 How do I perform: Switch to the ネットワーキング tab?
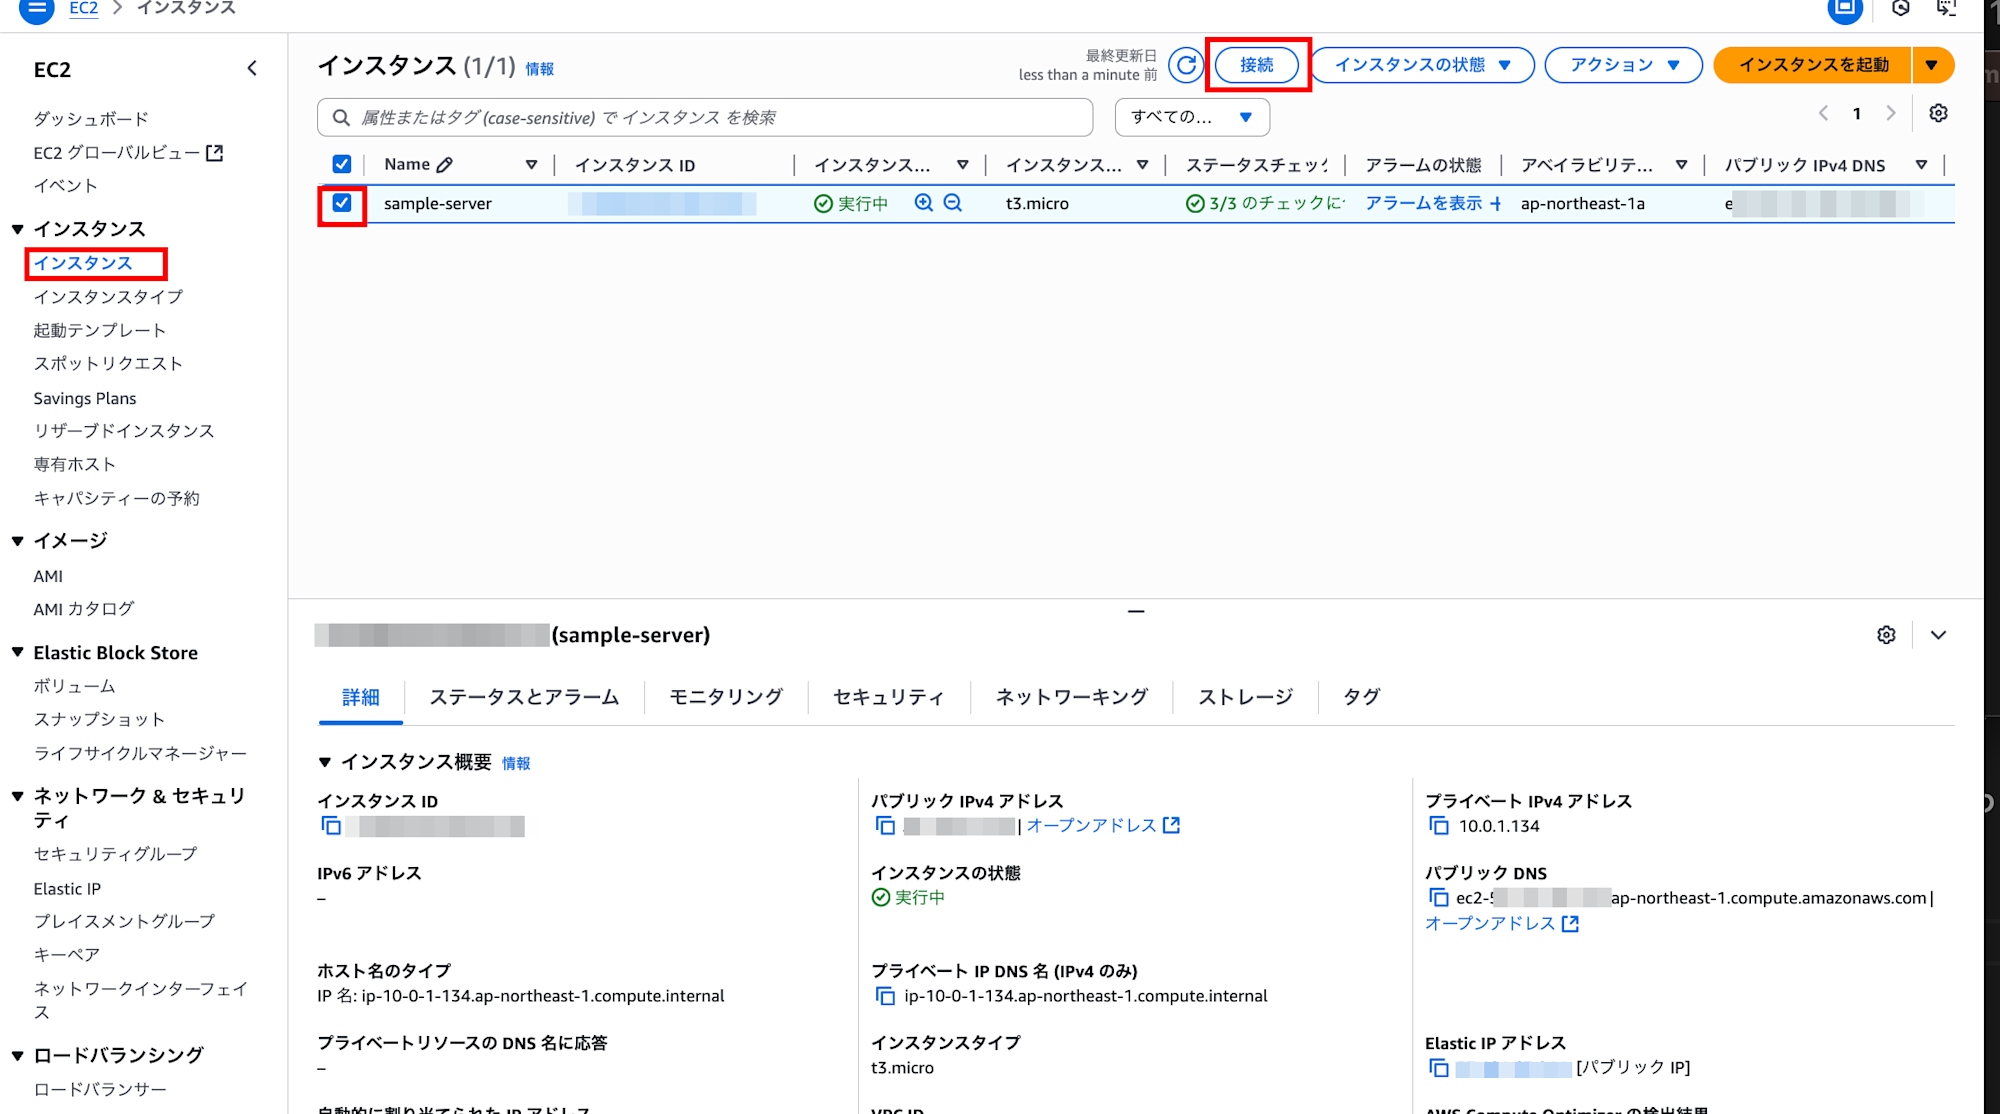pyautogui.click(x=1071, y=697)
